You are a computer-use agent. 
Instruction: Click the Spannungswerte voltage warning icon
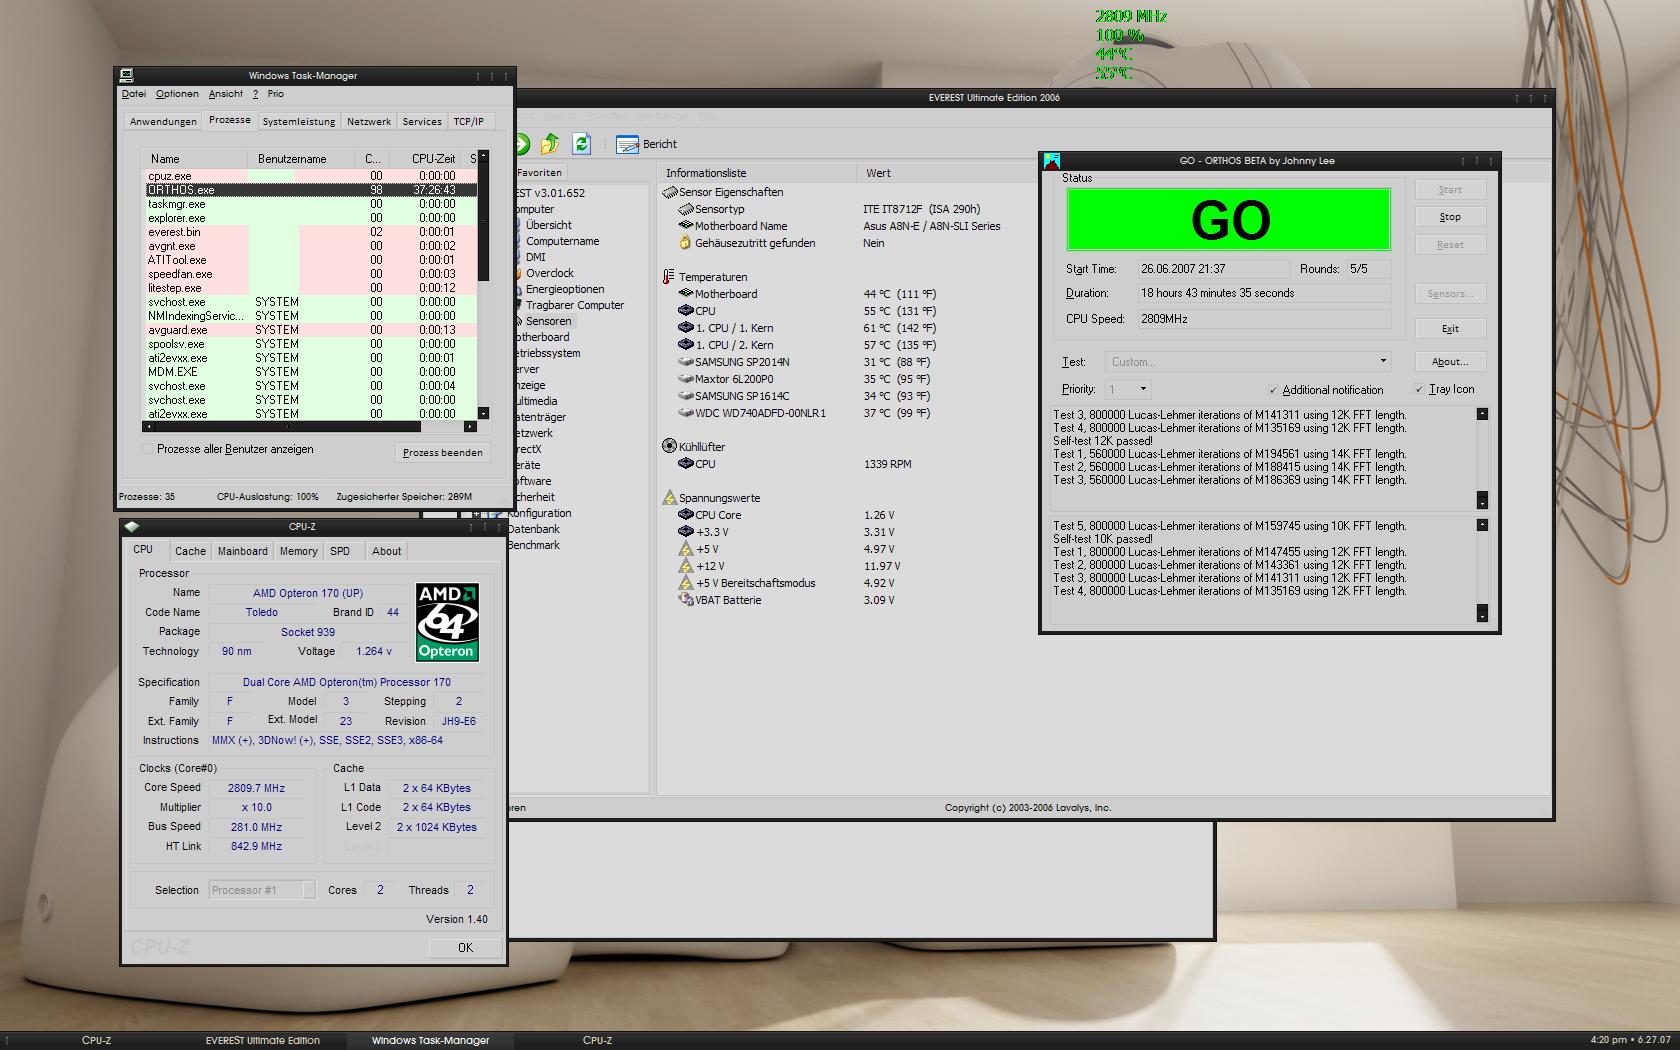[x=669, y=497]
